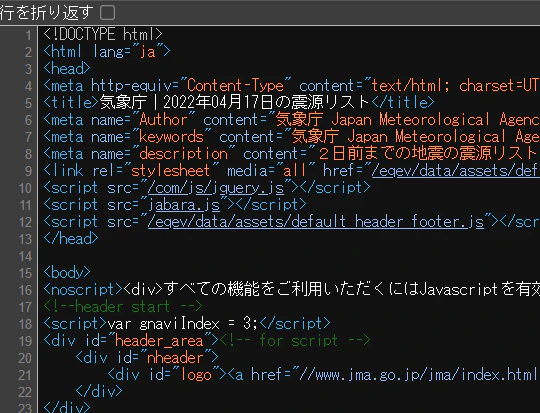Click the meta name="description" line
The image size is (540, 413).
tap(291, 154)
